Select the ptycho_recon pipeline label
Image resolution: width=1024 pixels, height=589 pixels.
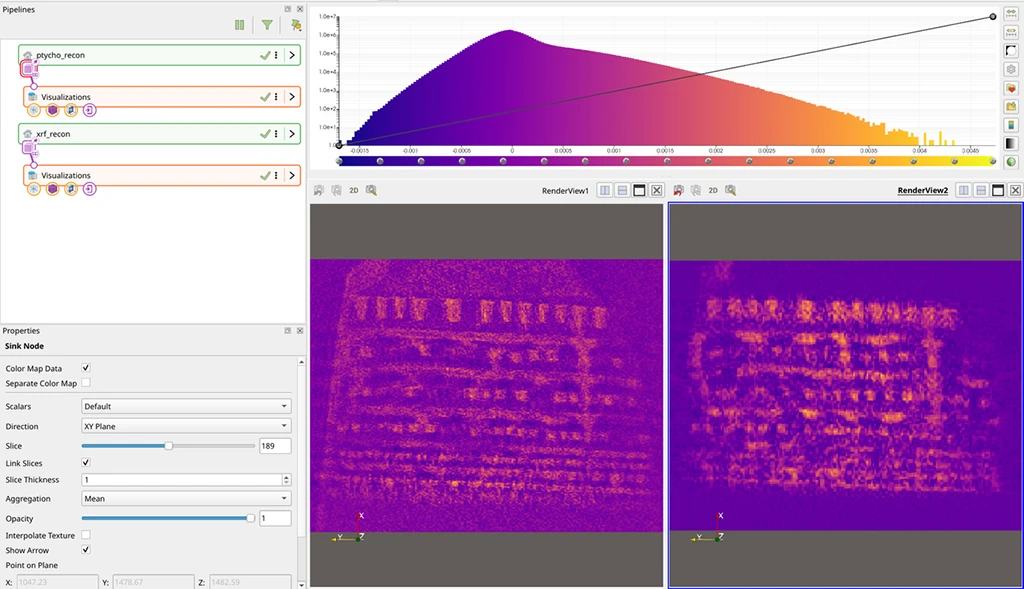[60, 56]
